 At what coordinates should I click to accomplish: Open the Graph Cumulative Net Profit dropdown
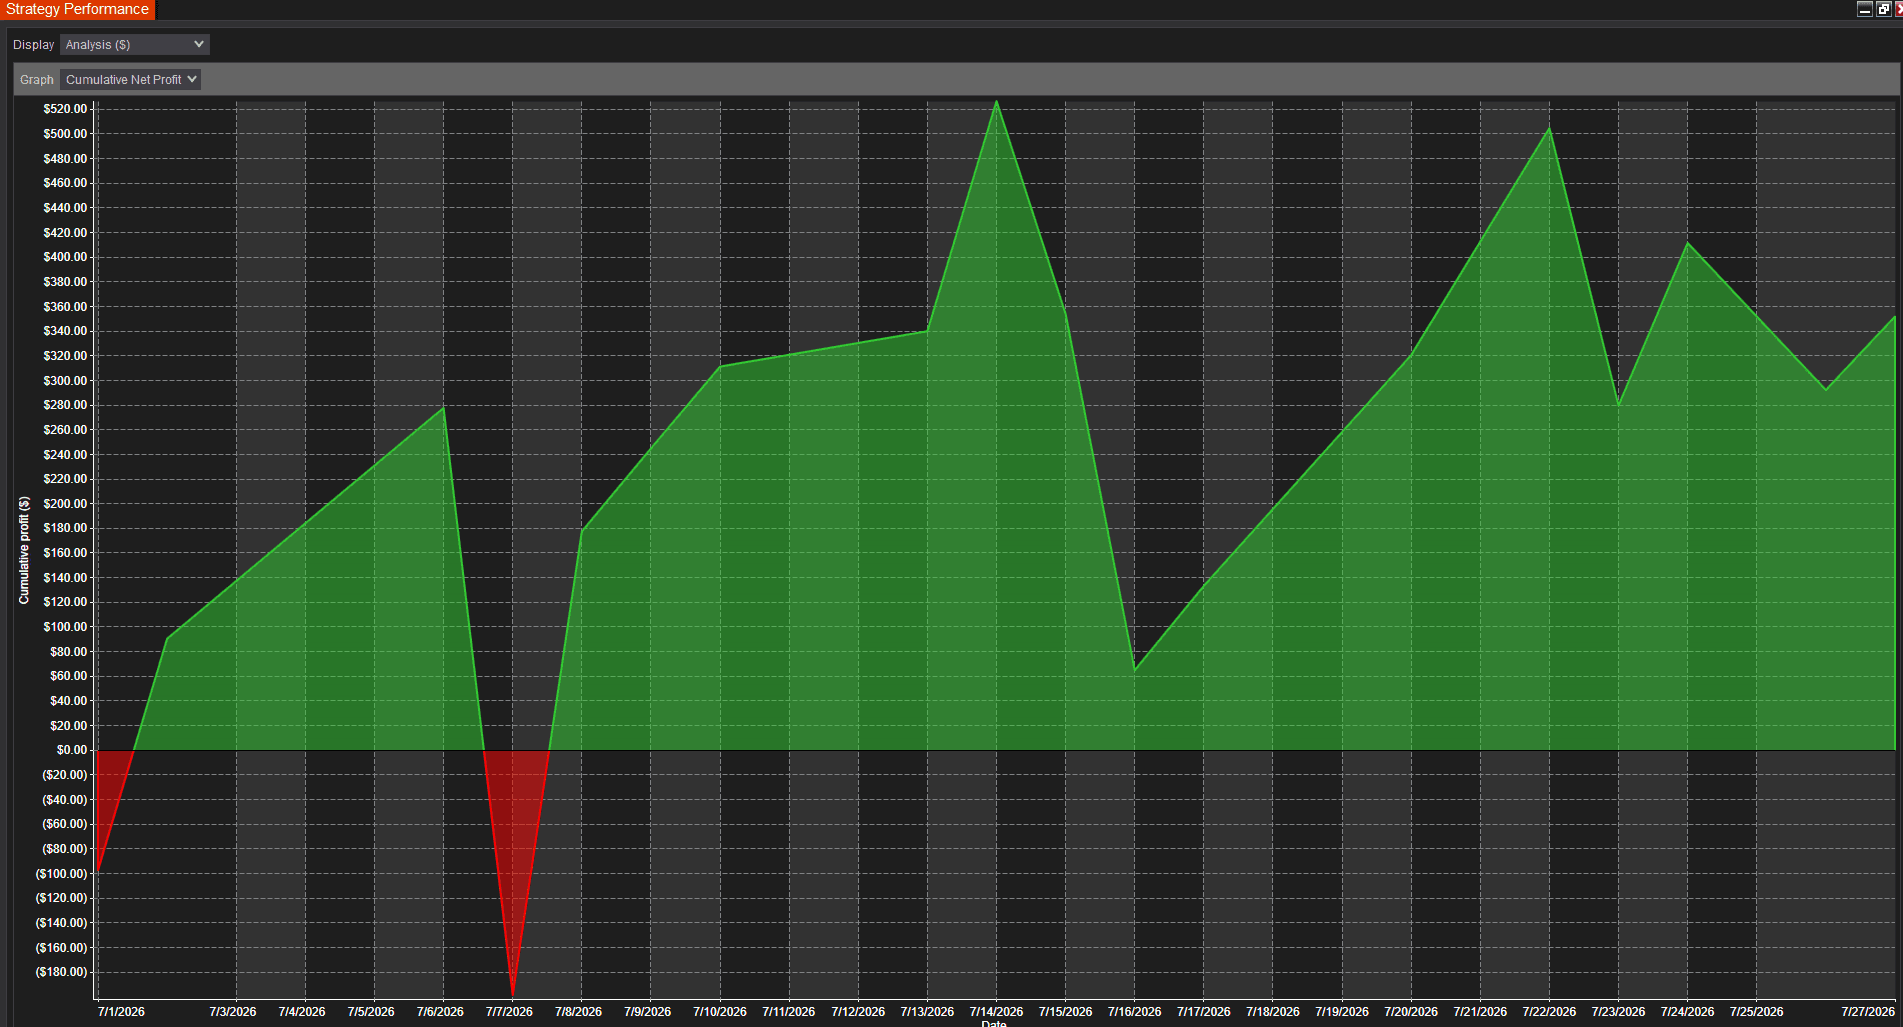click(x=130, y=80)
